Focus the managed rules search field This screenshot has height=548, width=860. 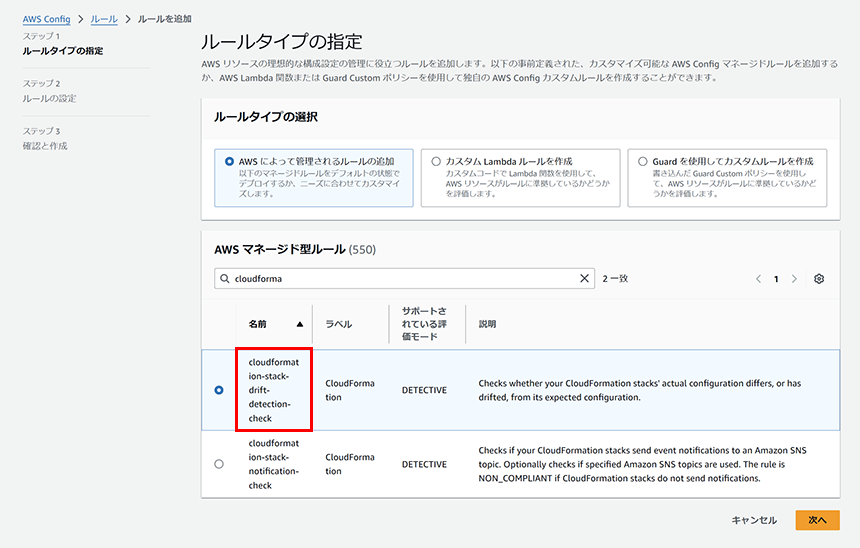pos(404,279)
